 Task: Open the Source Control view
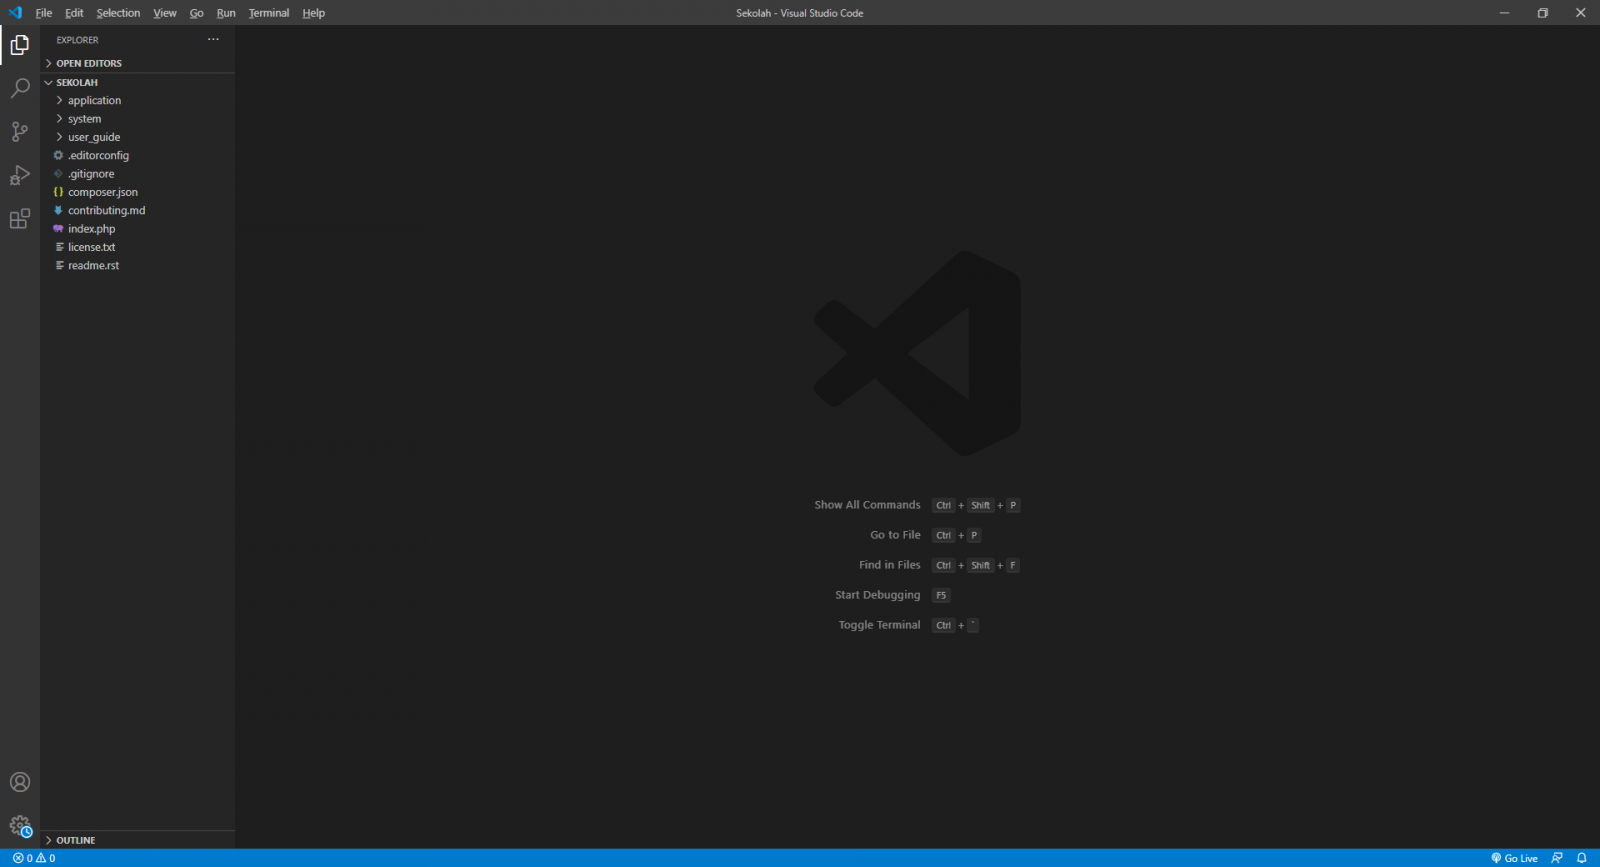coord(20,132)
